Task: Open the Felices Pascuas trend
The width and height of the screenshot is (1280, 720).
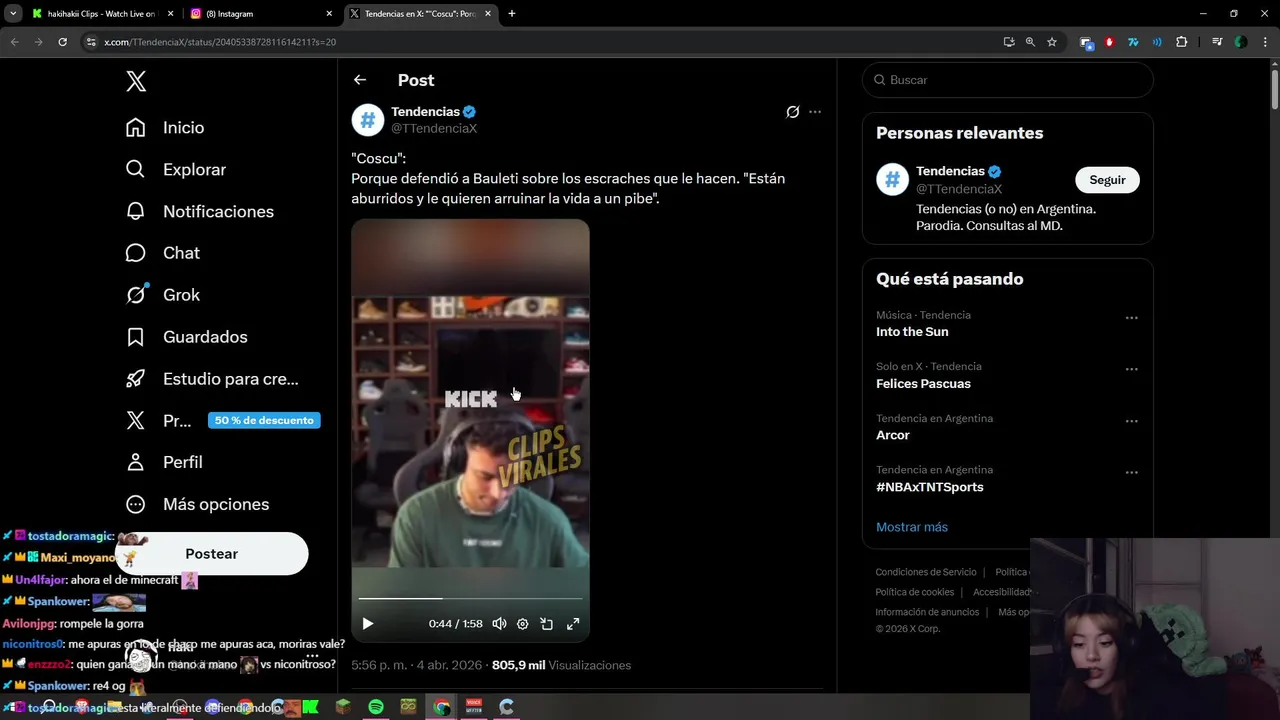Action: pyautogui.click(x=923, y=384)
